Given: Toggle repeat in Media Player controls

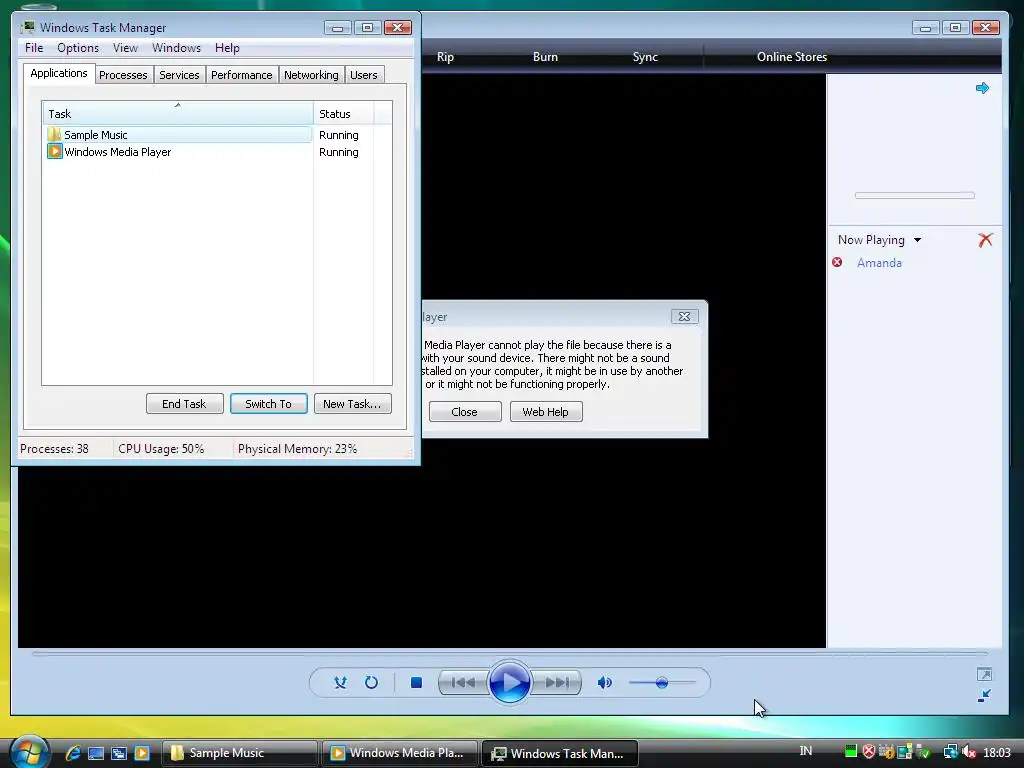Looking at the screenshot, I should 371,682.
